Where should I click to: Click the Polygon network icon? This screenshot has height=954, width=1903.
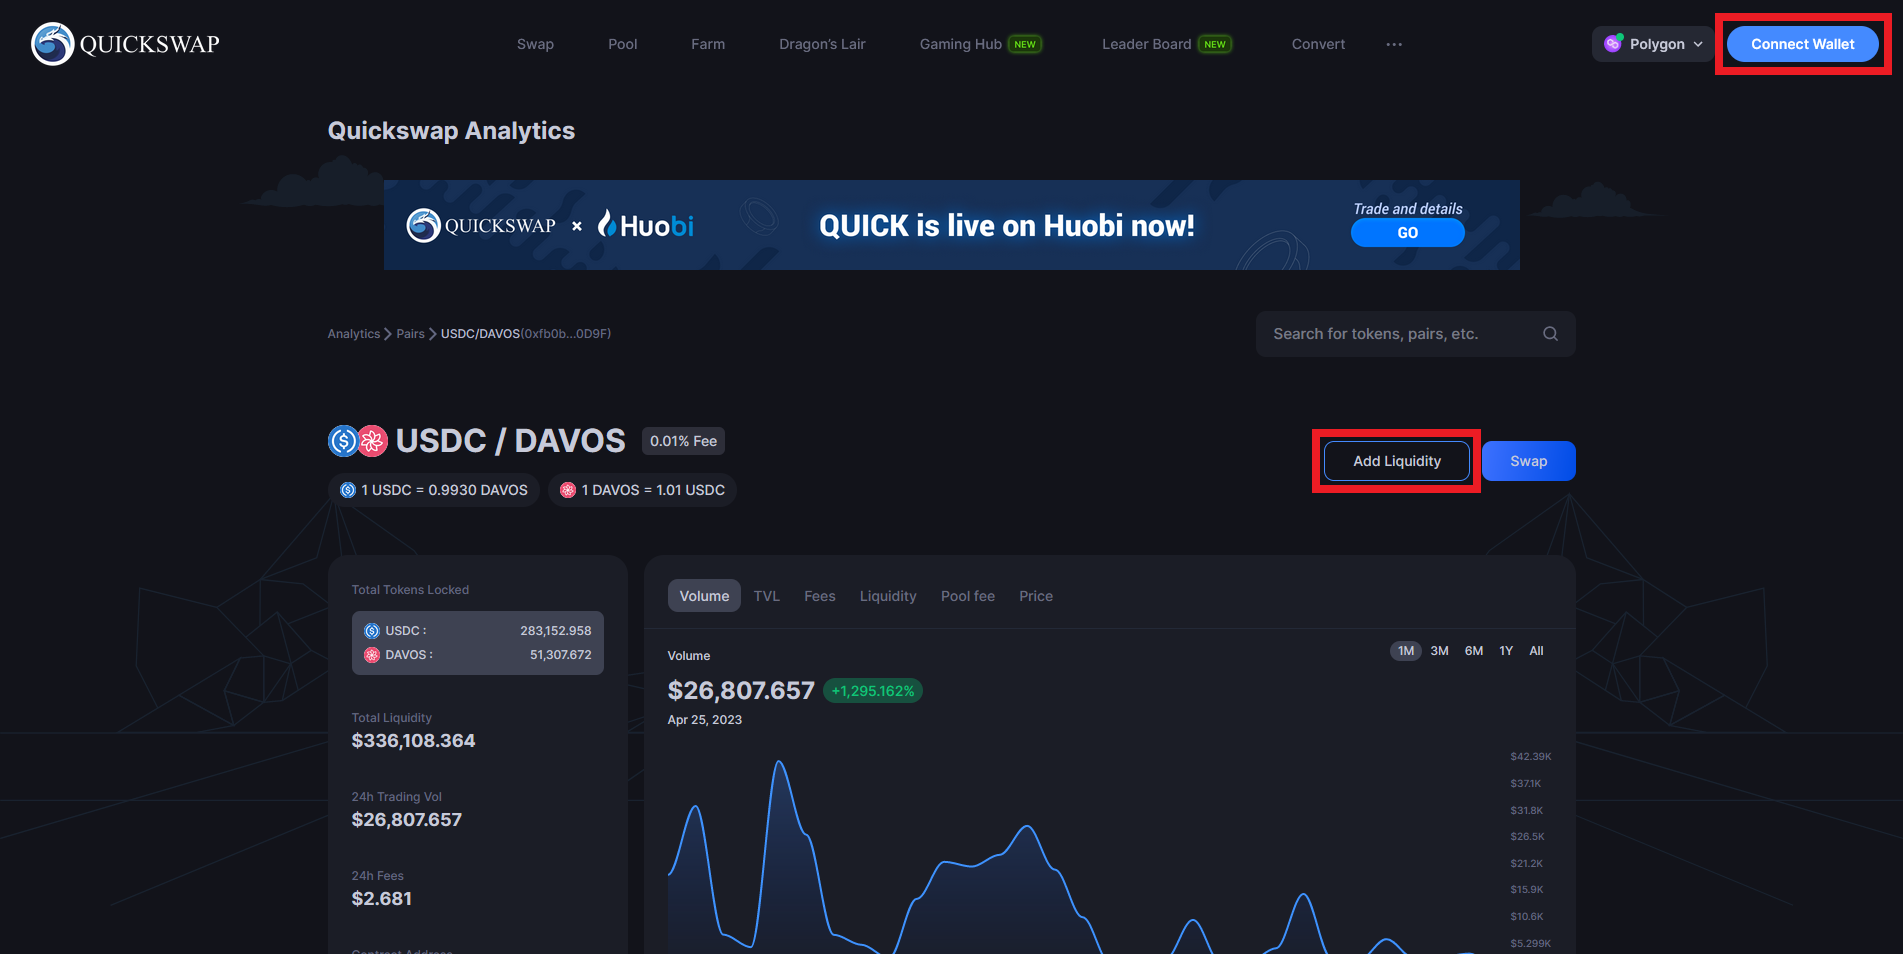click(1613, 44)
